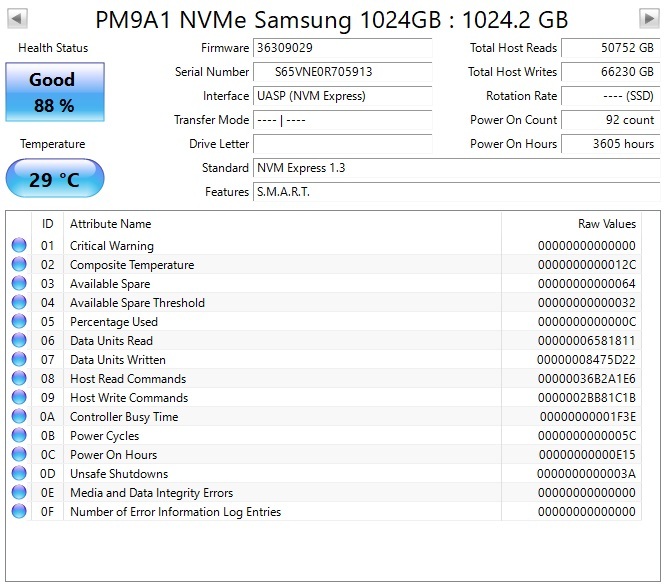Click the Power On Hours status orb
This screenshot has height=587, width=665.
pos(19,454)
